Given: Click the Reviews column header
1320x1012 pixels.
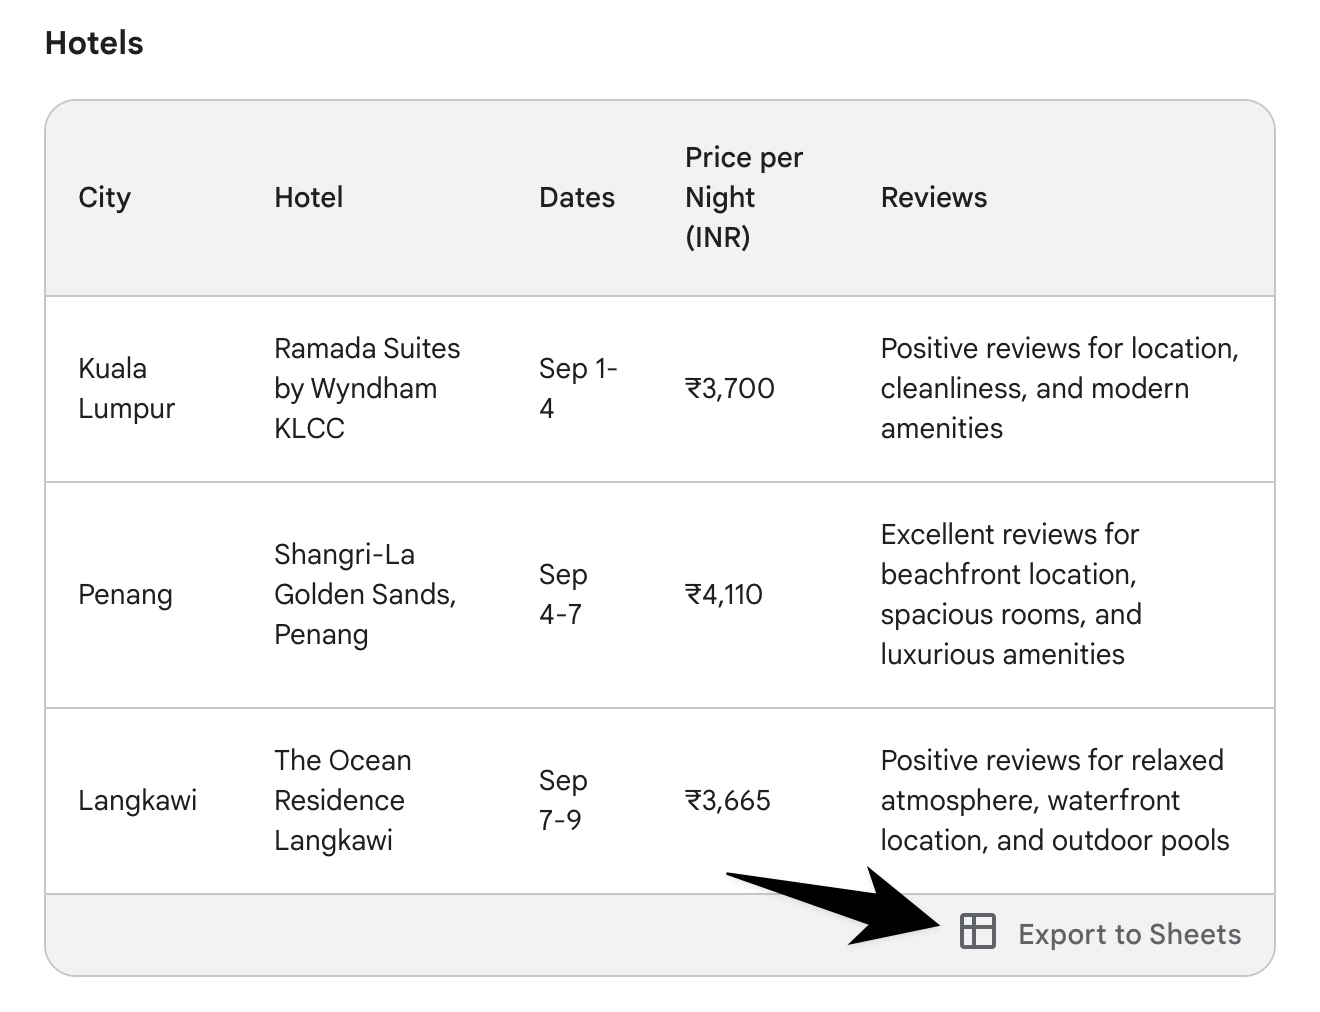Looking at the screenshot, I should click(933, 198).
